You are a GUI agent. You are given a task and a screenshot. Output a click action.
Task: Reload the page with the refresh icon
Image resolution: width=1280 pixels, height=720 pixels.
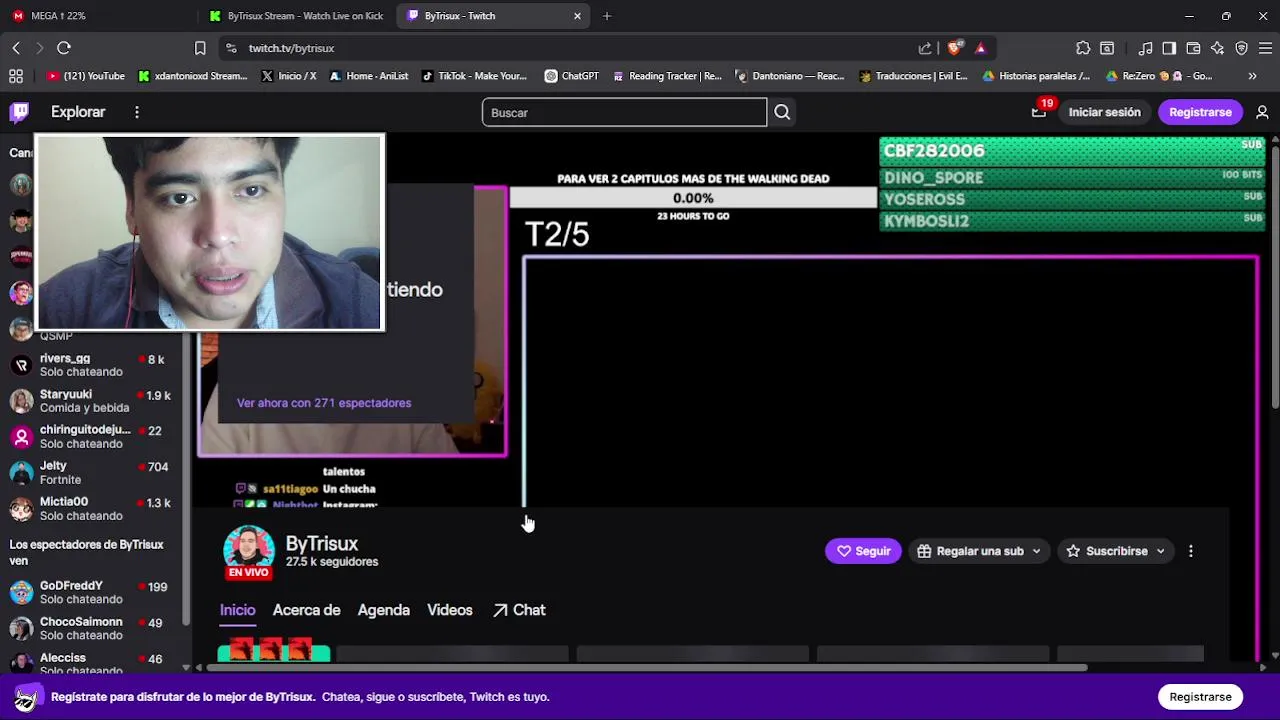point(64,48)
